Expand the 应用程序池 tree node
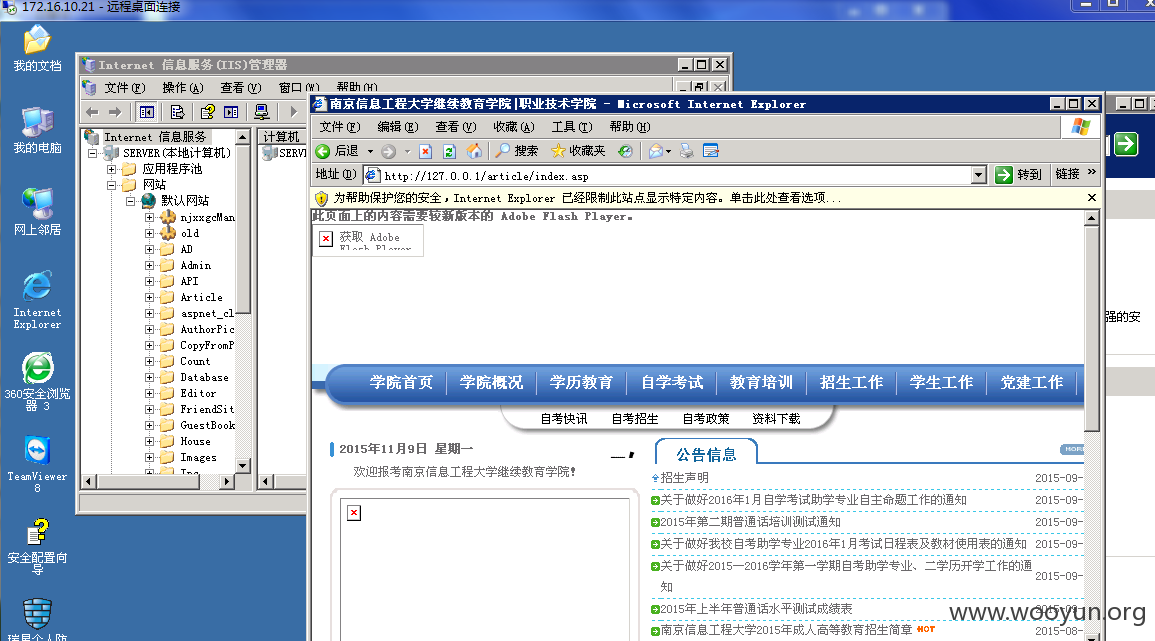The height and width of the screenshot is (641, 1155). click(x=111, y=169)
